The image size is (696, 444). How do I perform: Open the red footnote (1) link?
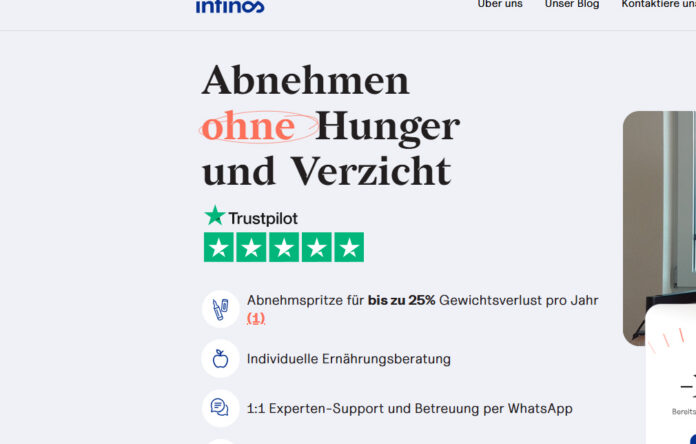[256, 318]
